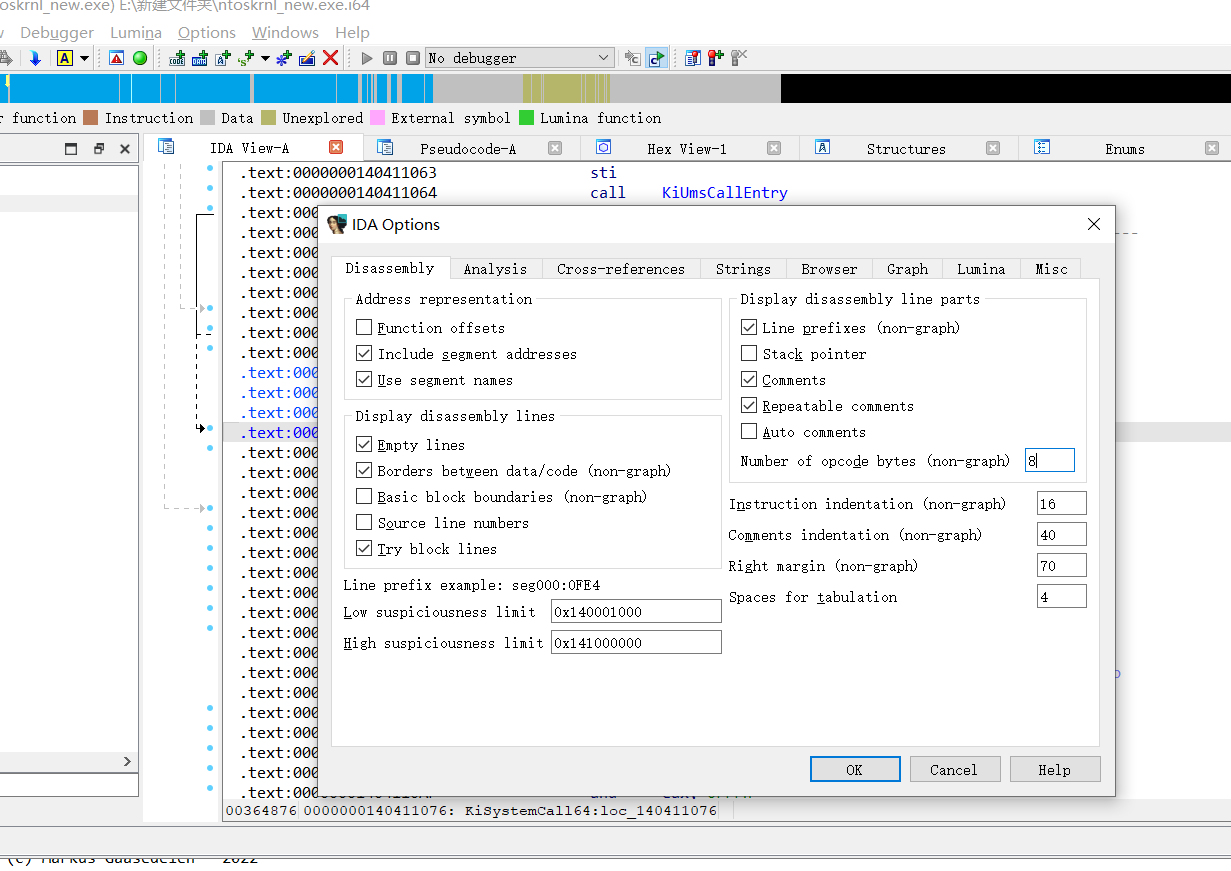Switch to the Lumina tab in IDA Options

click(981, 269)
